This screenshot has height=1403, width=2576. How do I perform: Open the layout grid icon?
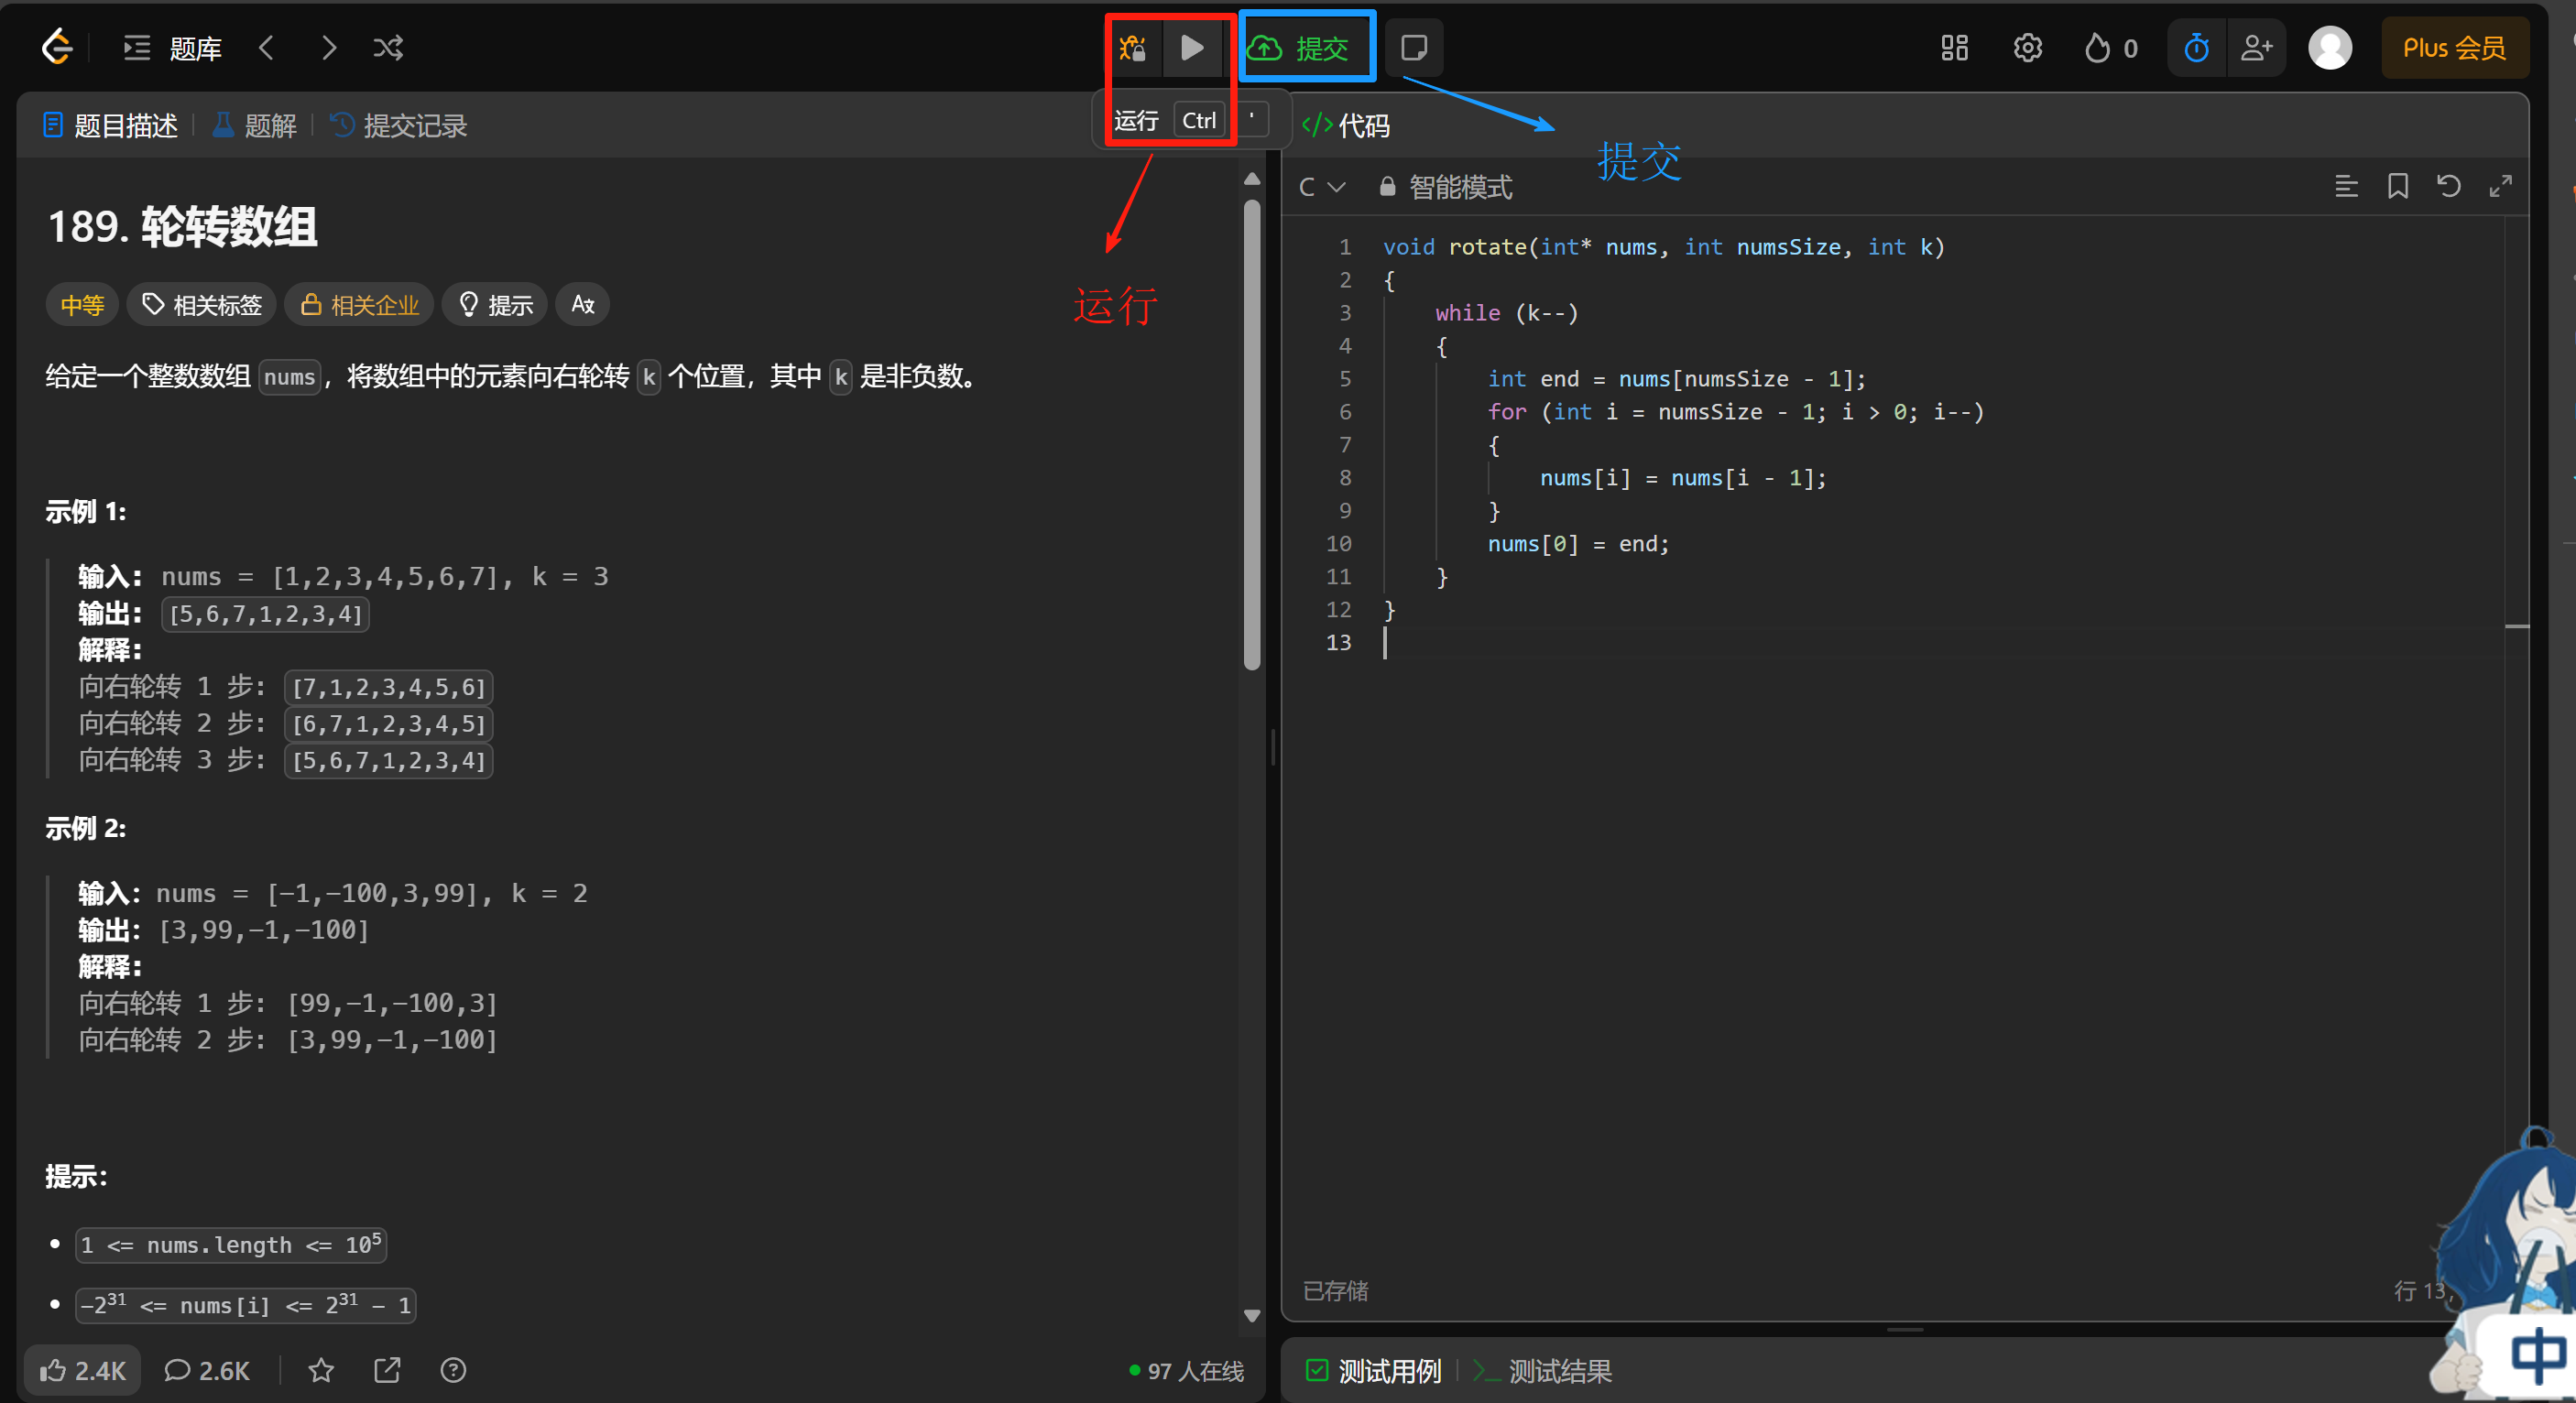[1954, 48]
